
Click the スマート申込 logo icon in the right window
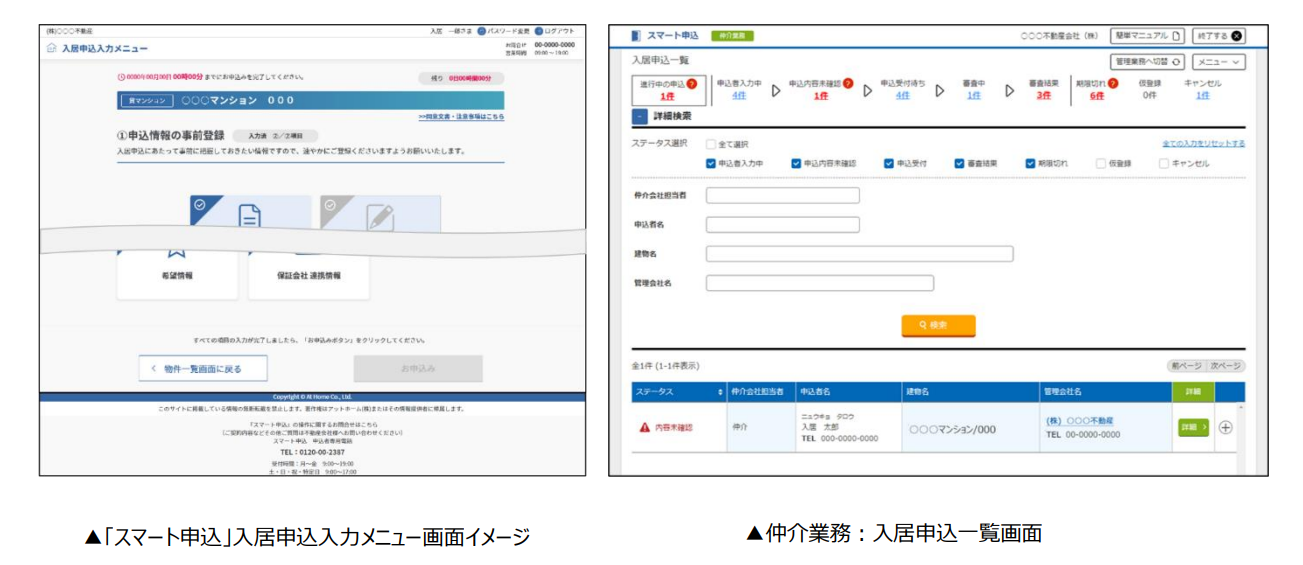[x=635, y=36]
